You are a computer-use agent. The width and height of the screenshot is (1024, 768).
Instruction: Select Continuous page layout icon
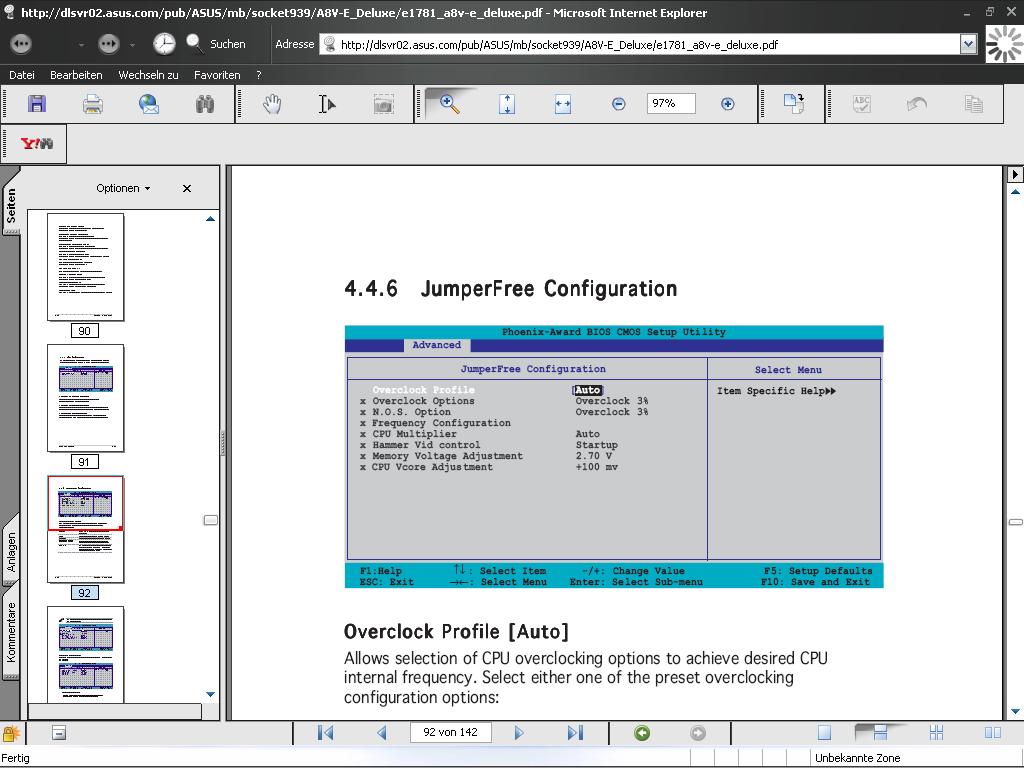pyautogui.click(x=880, y=733)
